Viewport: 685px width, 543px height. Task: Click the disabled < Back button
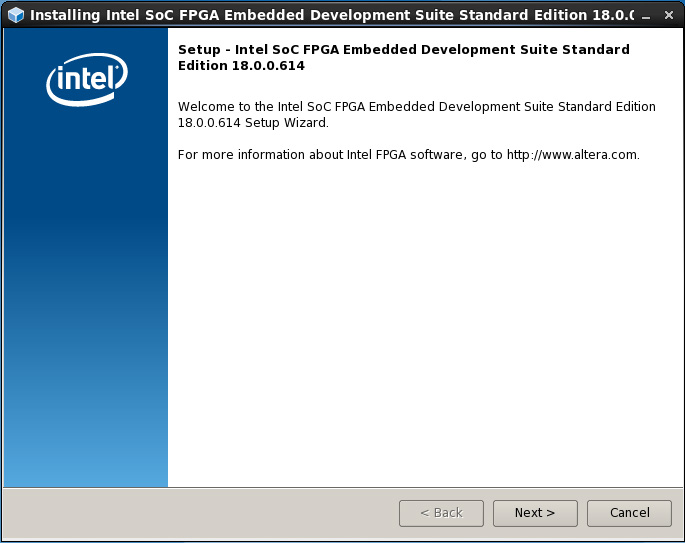tap(441, 513)
